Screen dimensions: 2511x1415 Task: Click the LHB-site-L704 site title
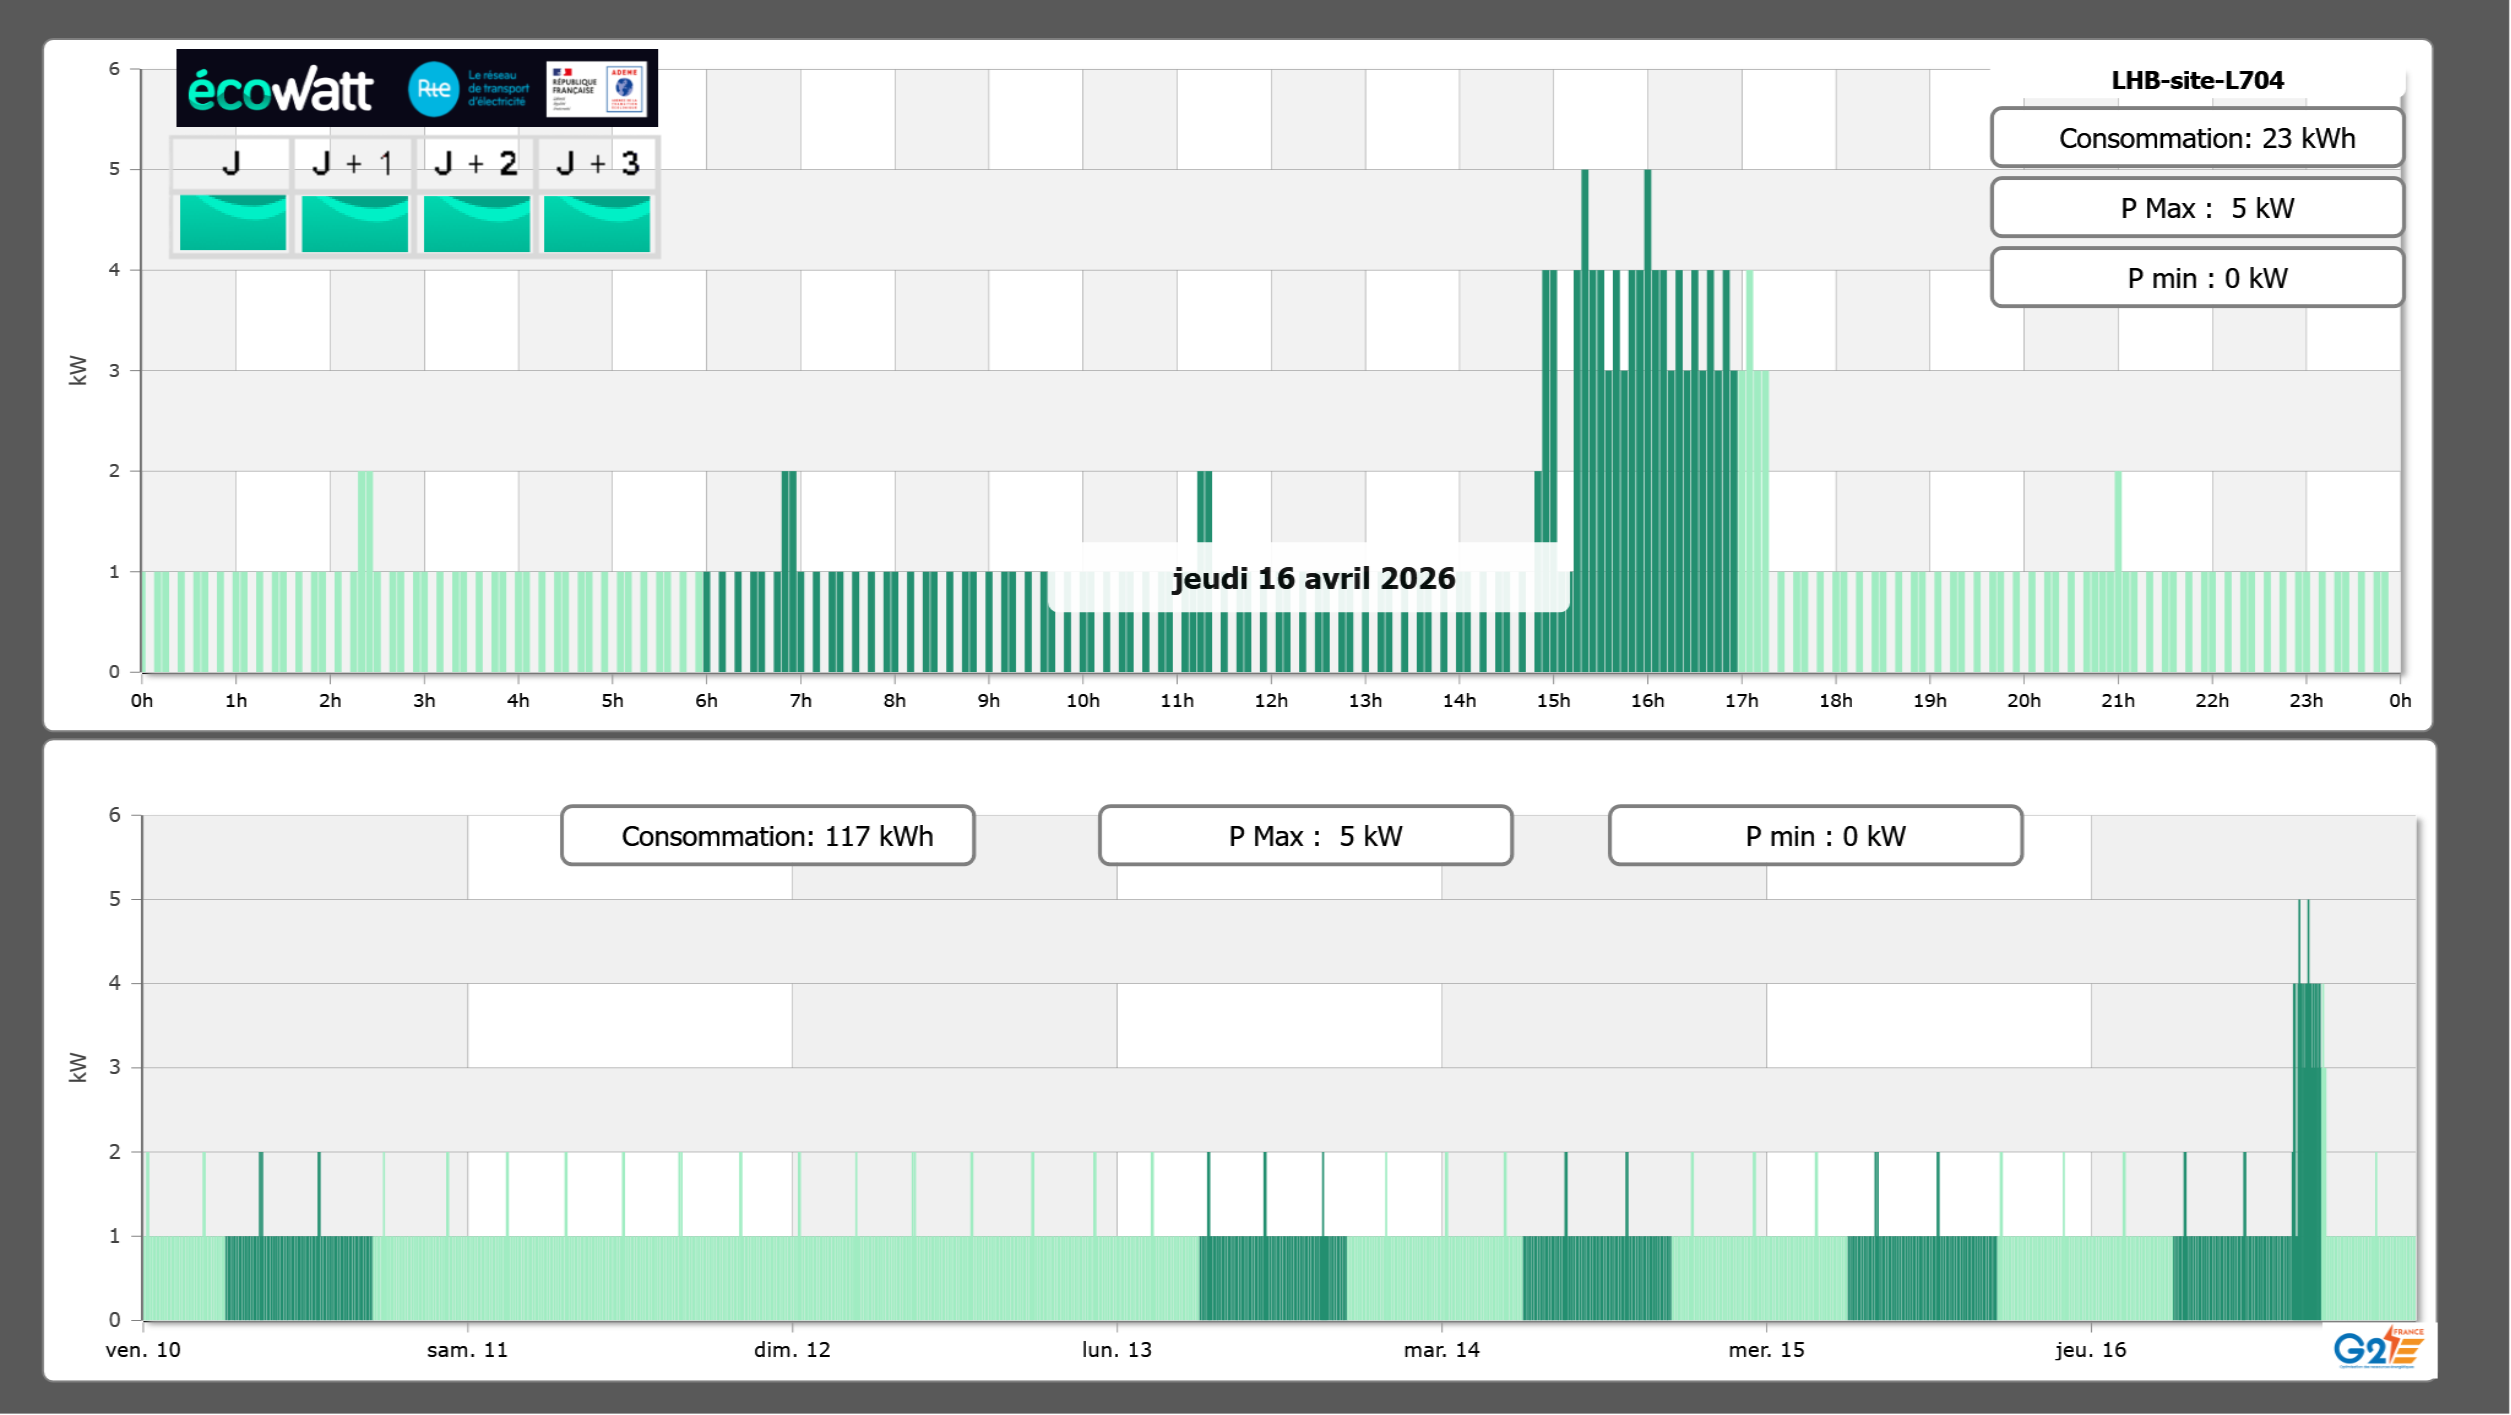tap(2196, 80)
